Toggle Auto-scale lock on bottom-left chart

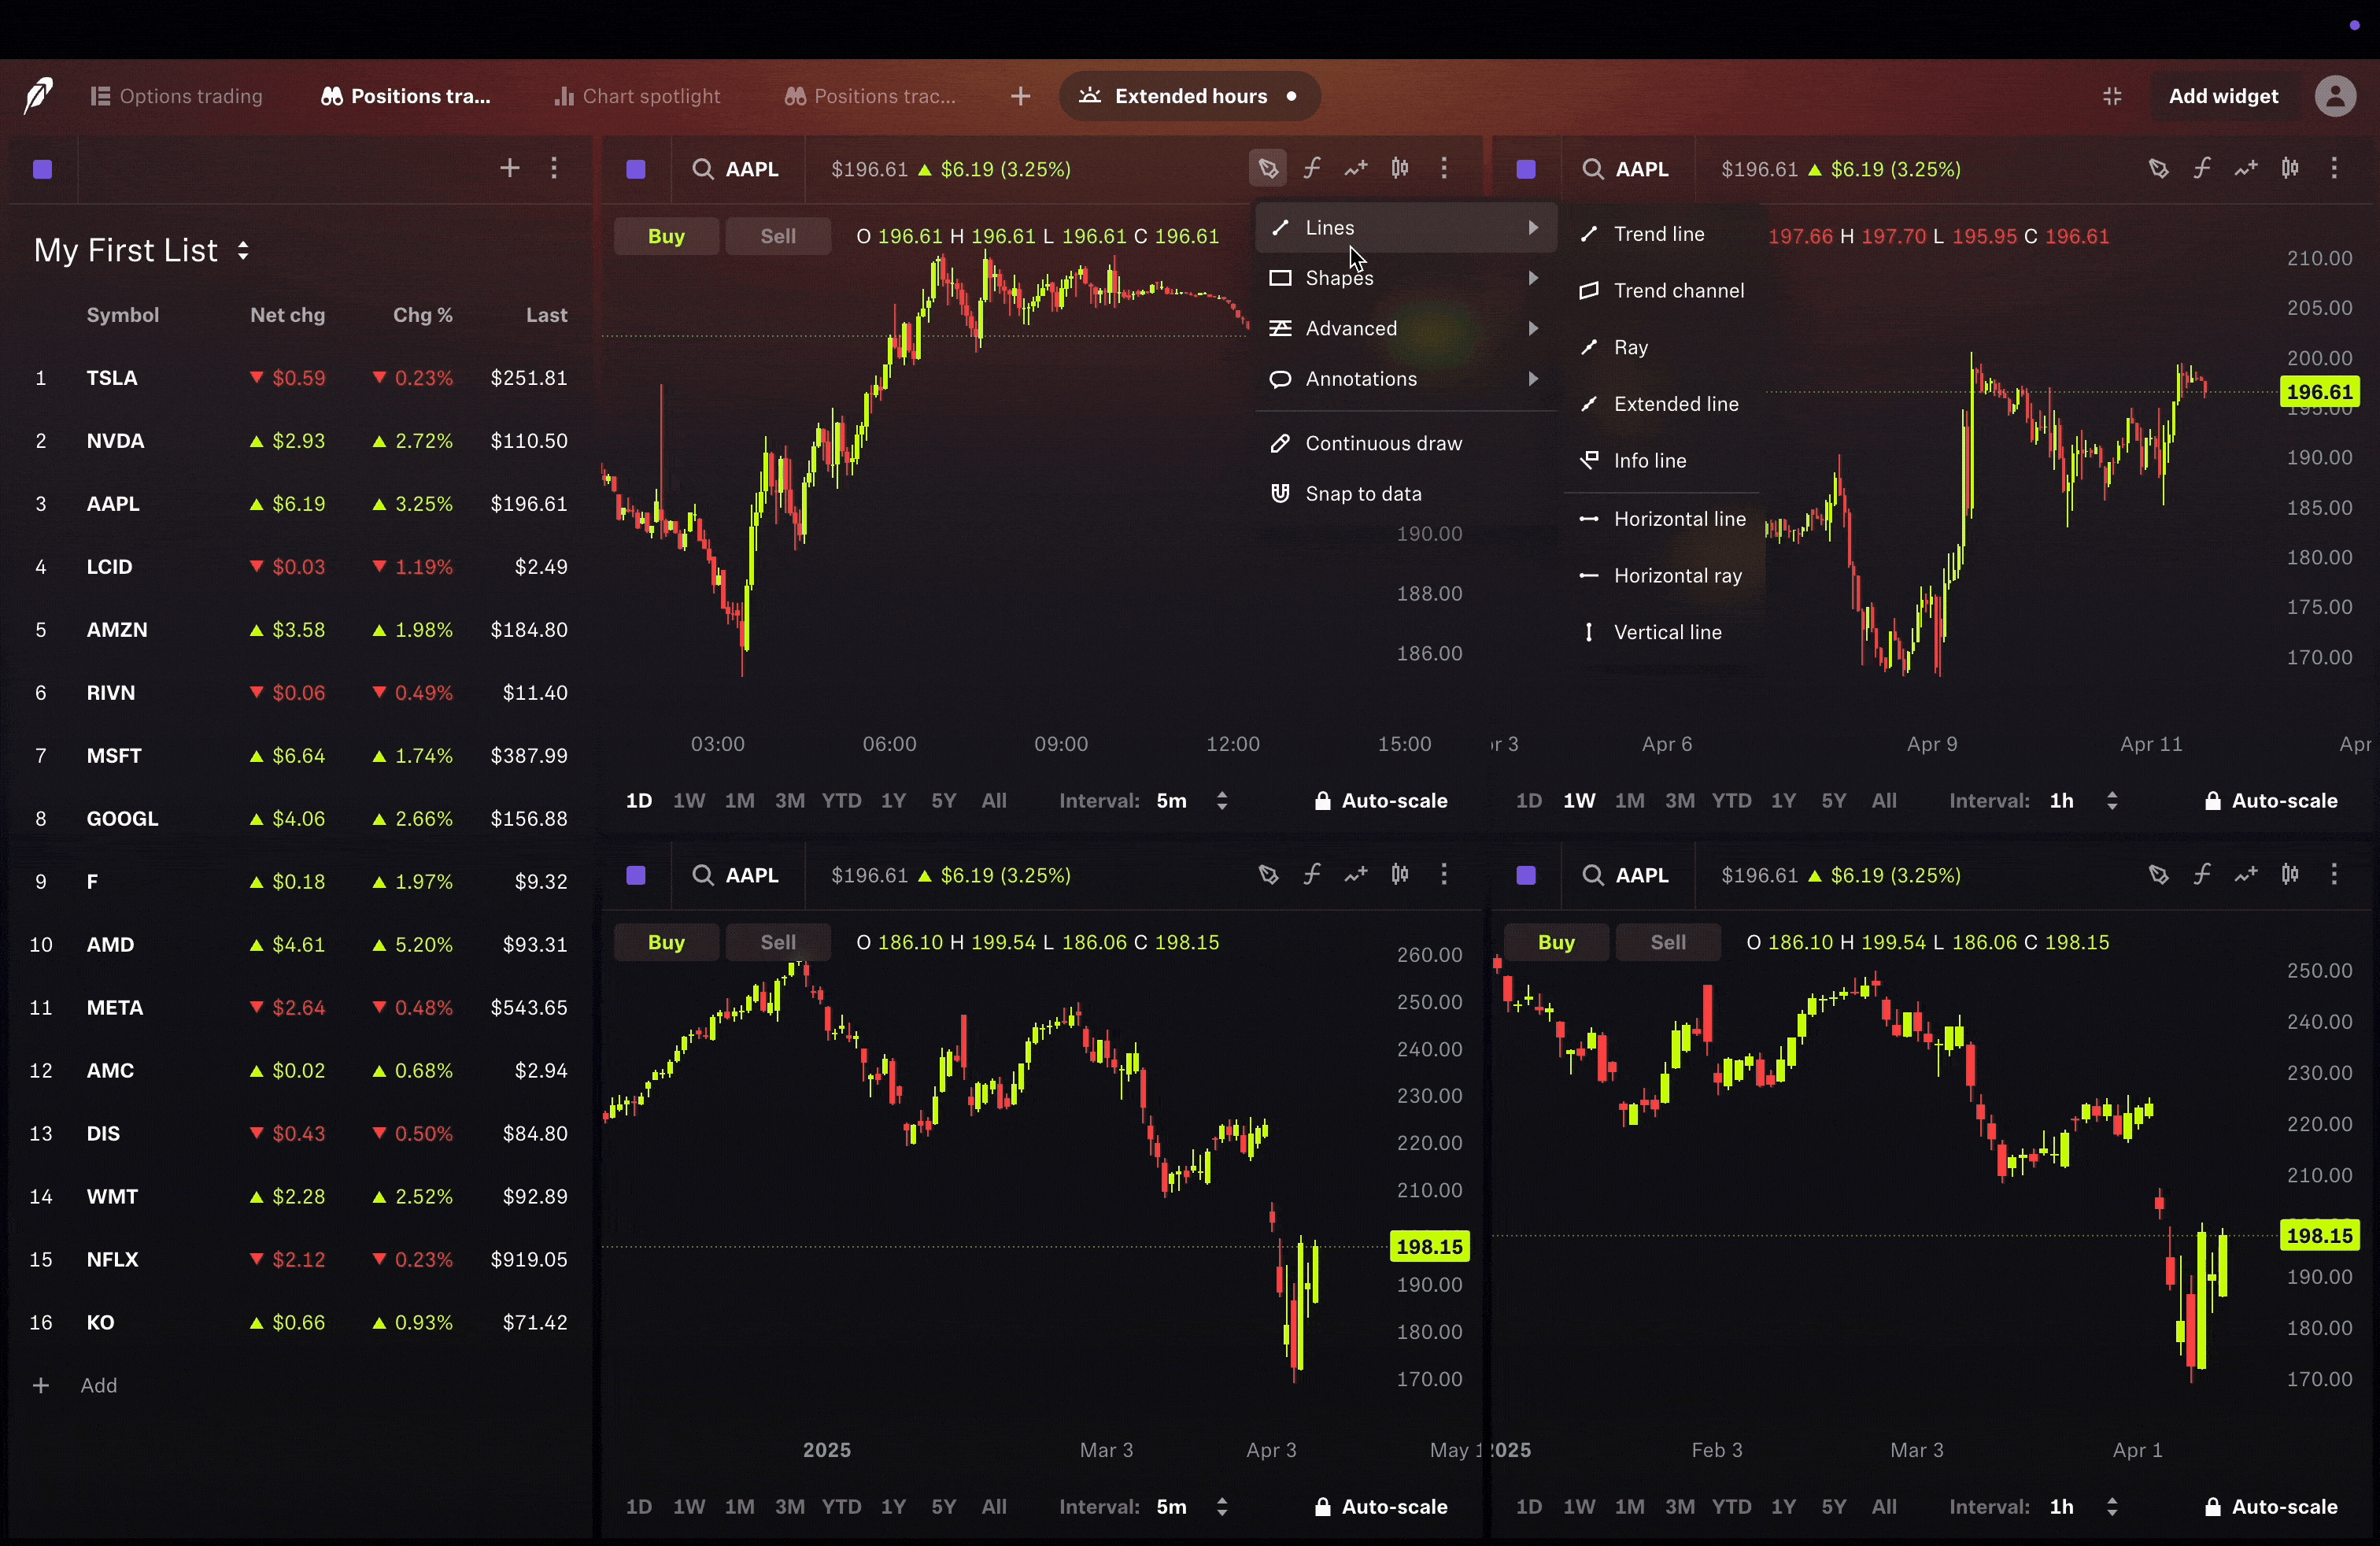point(1381,1507)
